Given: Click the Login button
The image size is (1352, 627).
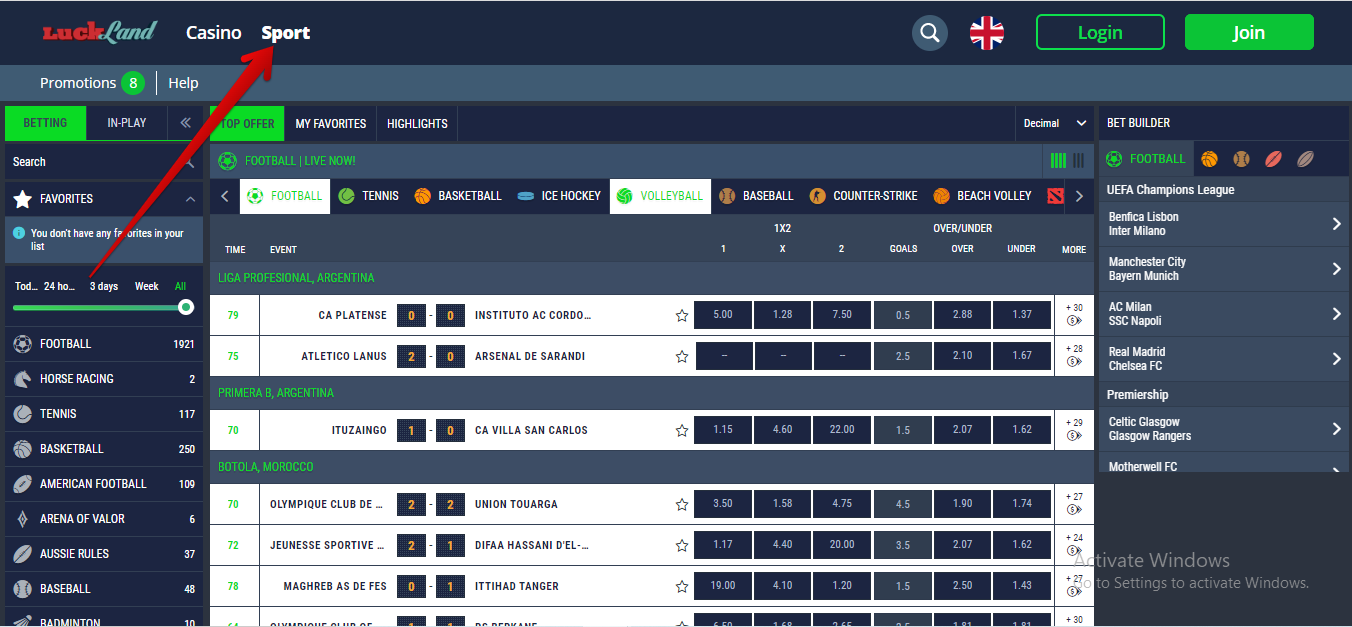Looking at the screenshot, I should click(x=1100, y=33).
